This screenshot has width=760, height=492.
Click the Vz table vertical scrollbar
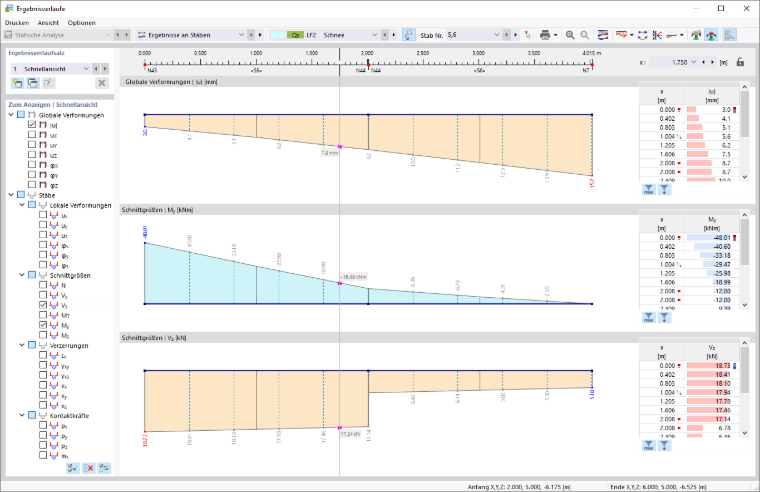[x=745, y=388]
